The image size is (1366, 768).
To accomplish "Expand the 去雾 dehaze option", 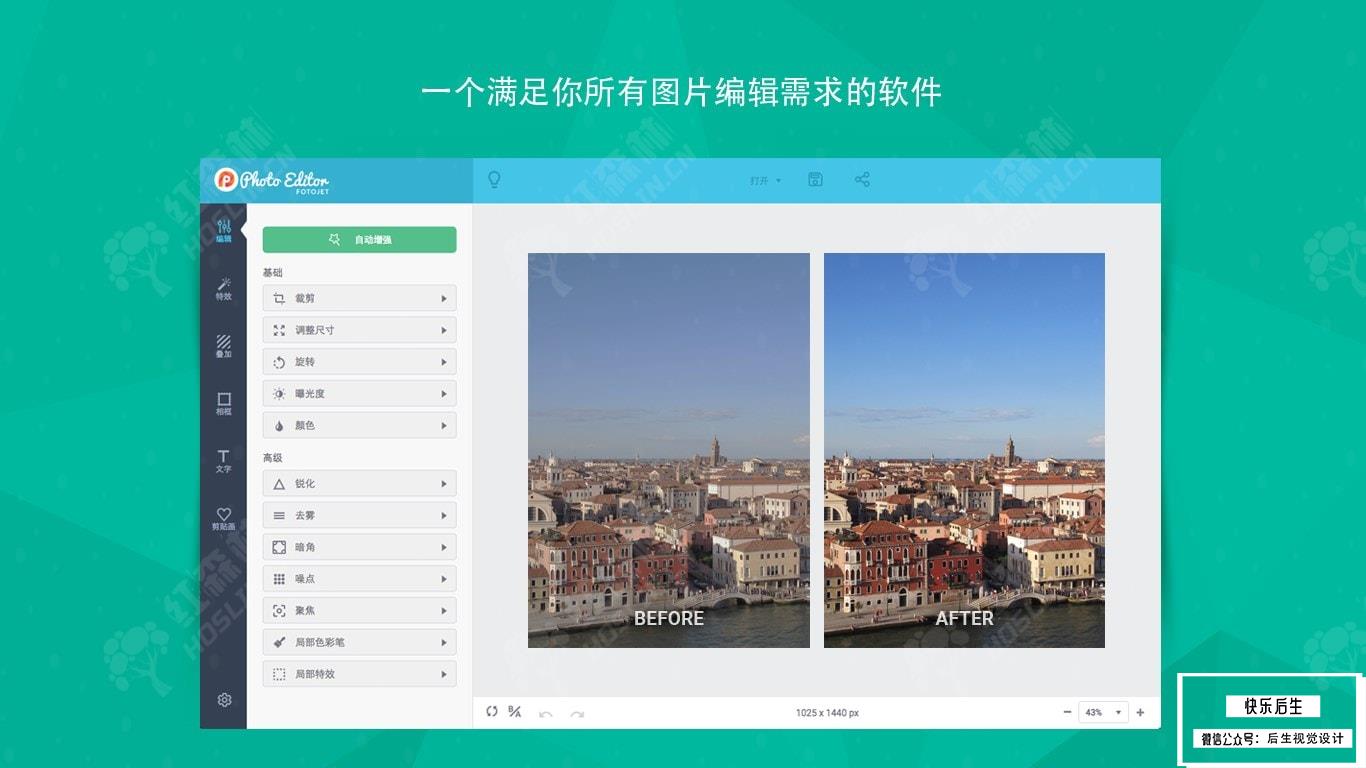I will click(359, 515).
